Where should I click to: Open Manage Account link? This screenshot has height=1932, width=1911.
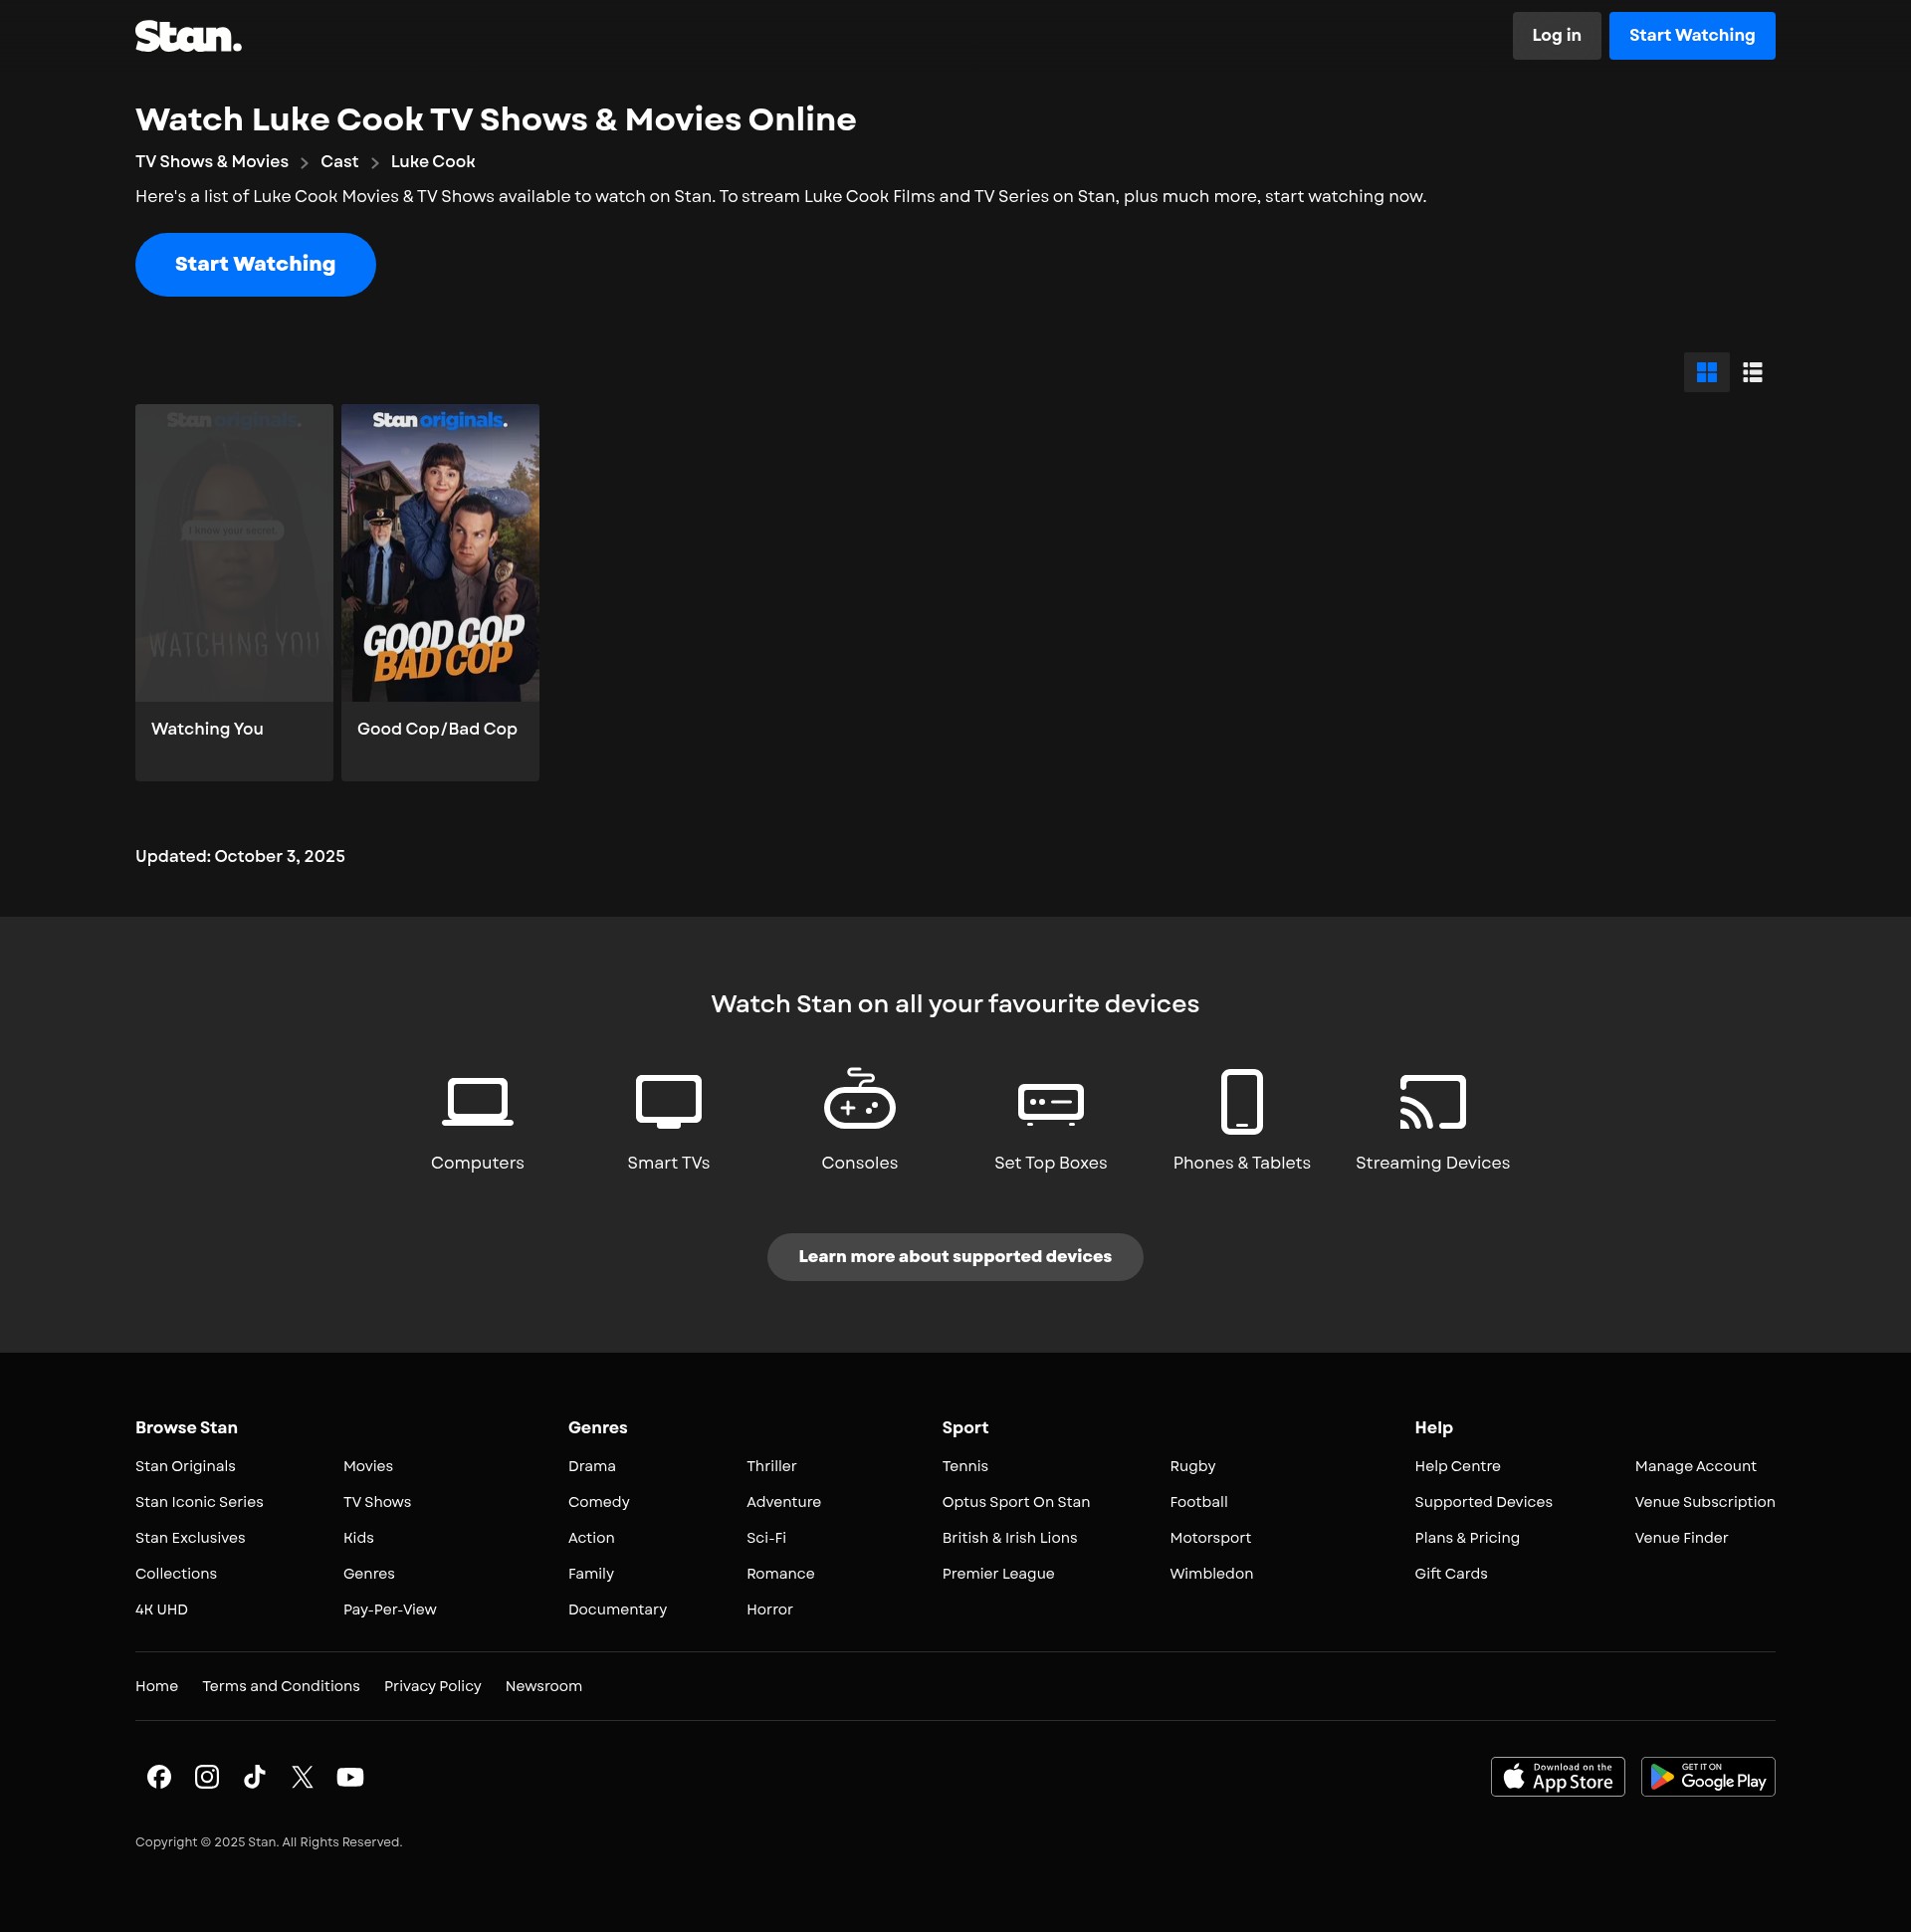[x=1695, y=1466]
